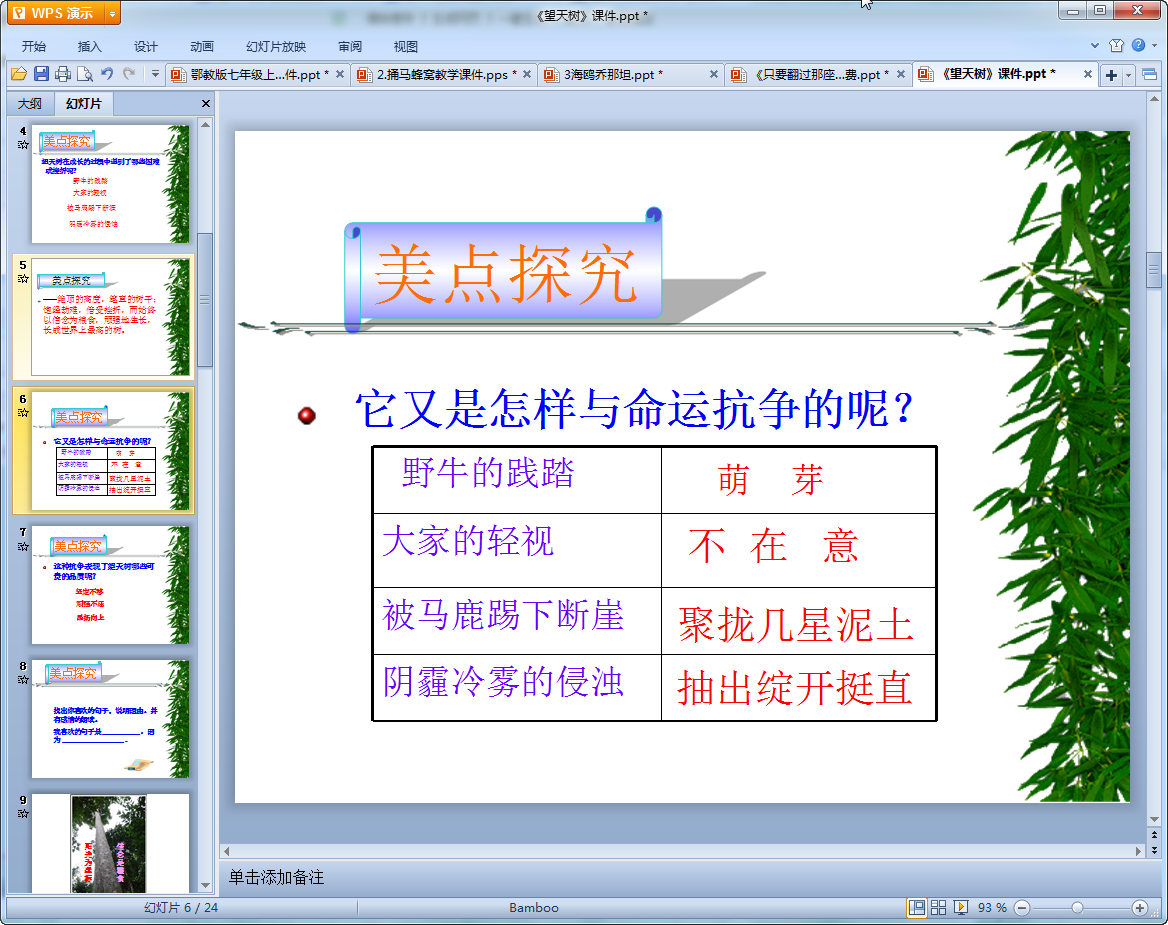This screenshot has width=1168, height=925.
Task: Switch to the 幻灯片 slides pane tab
Action: (x=83, y=104)
